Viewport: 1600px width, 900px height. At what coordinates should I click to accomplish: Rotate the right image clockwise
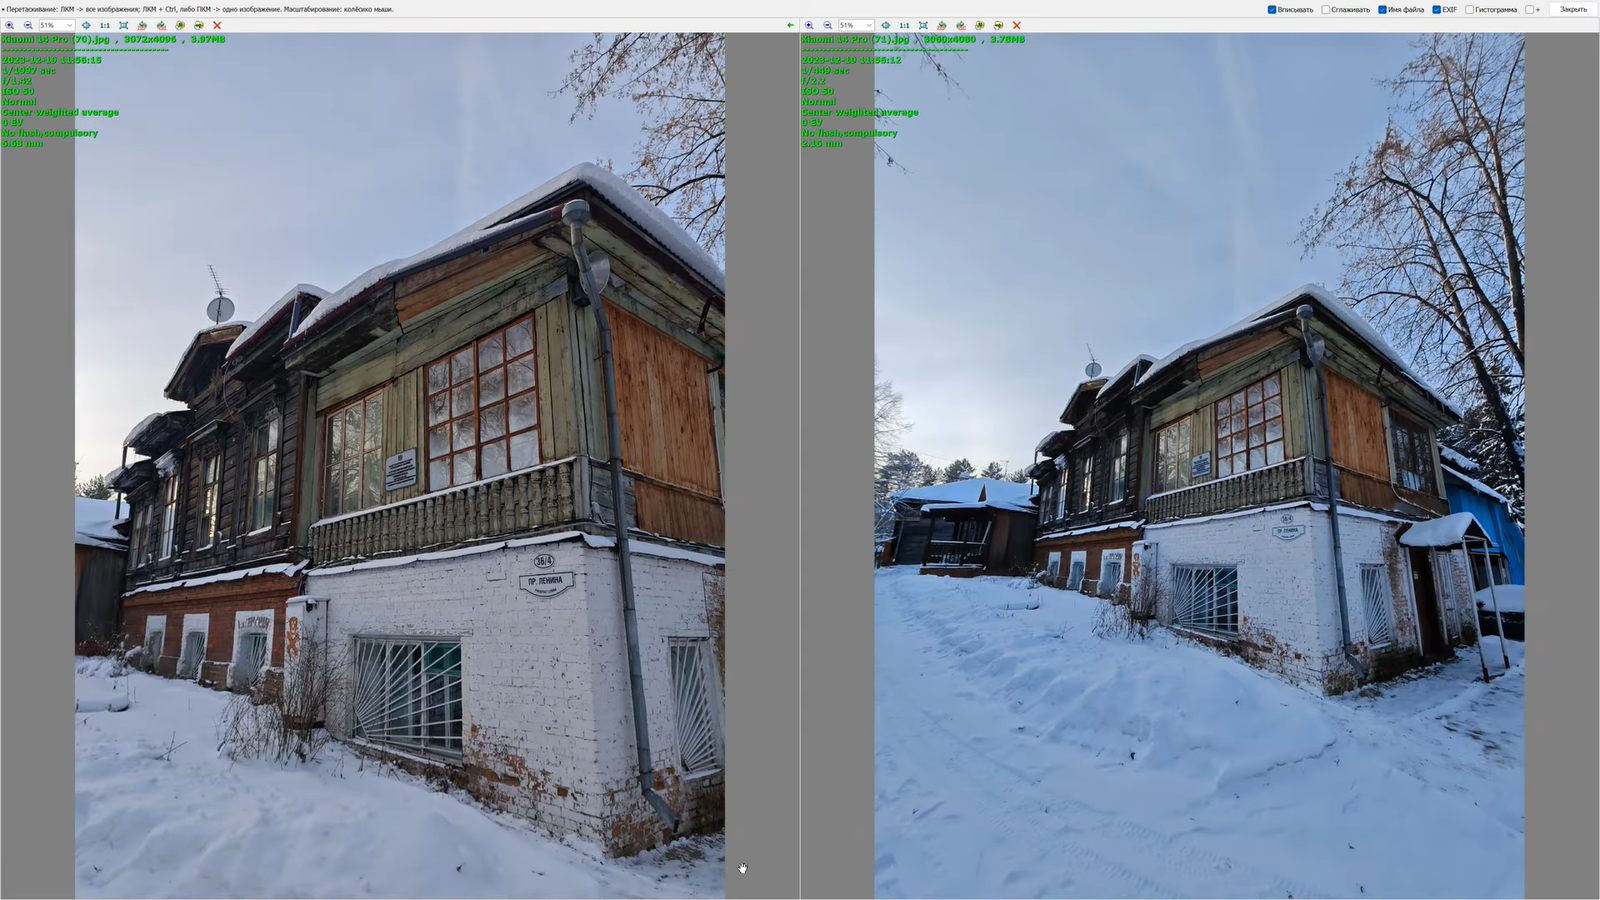click(x=961, y=25)
